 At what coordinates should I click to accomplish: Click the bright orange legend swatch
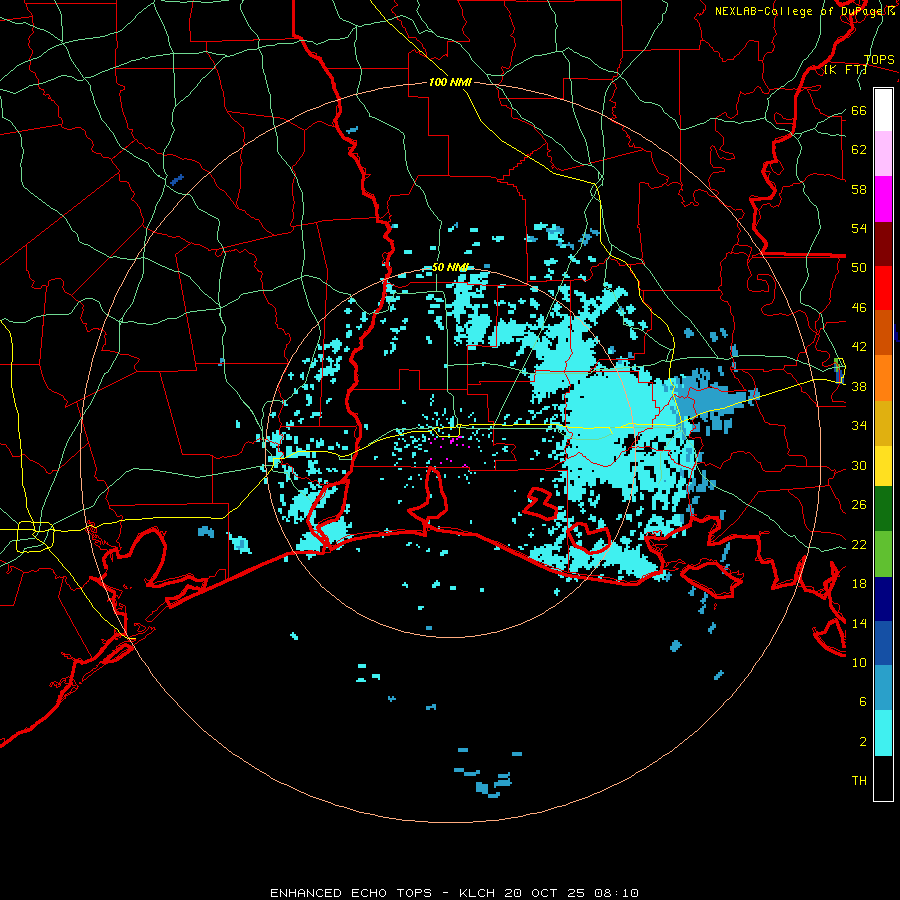[x=883, y=378]
